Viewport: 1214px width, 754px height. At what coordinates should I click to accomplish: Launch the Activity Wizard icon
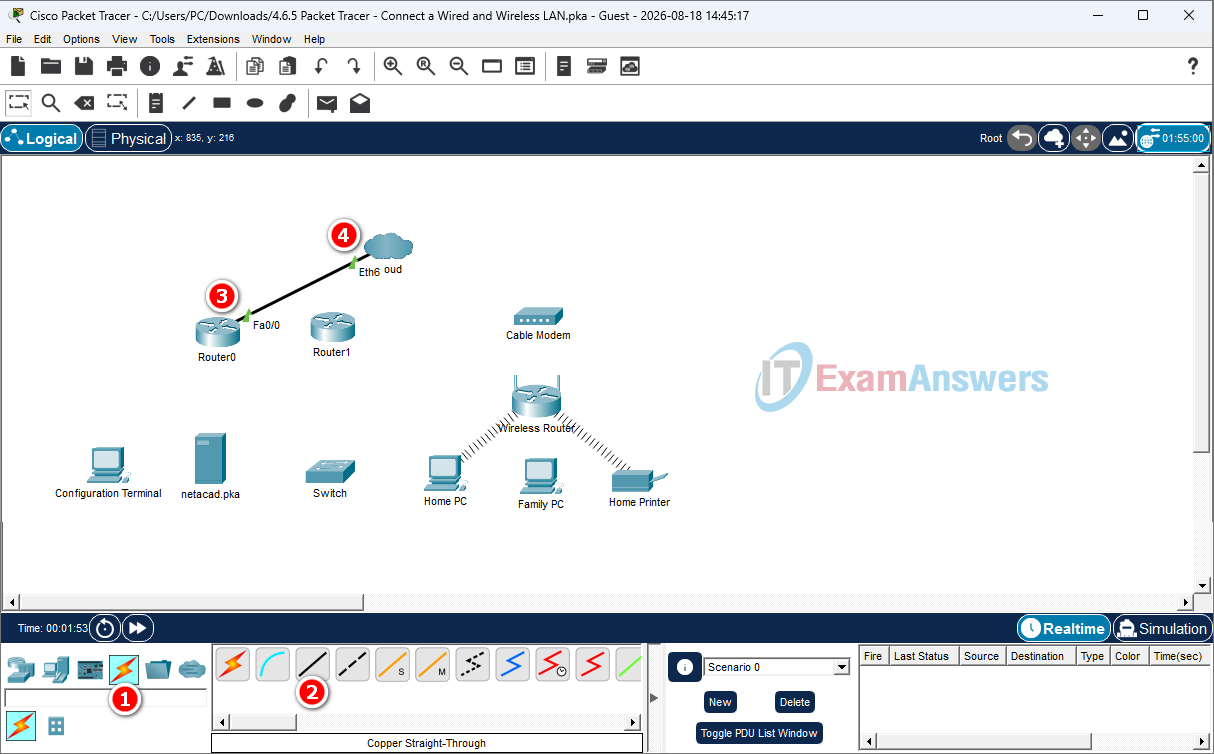tap(215, 66)
